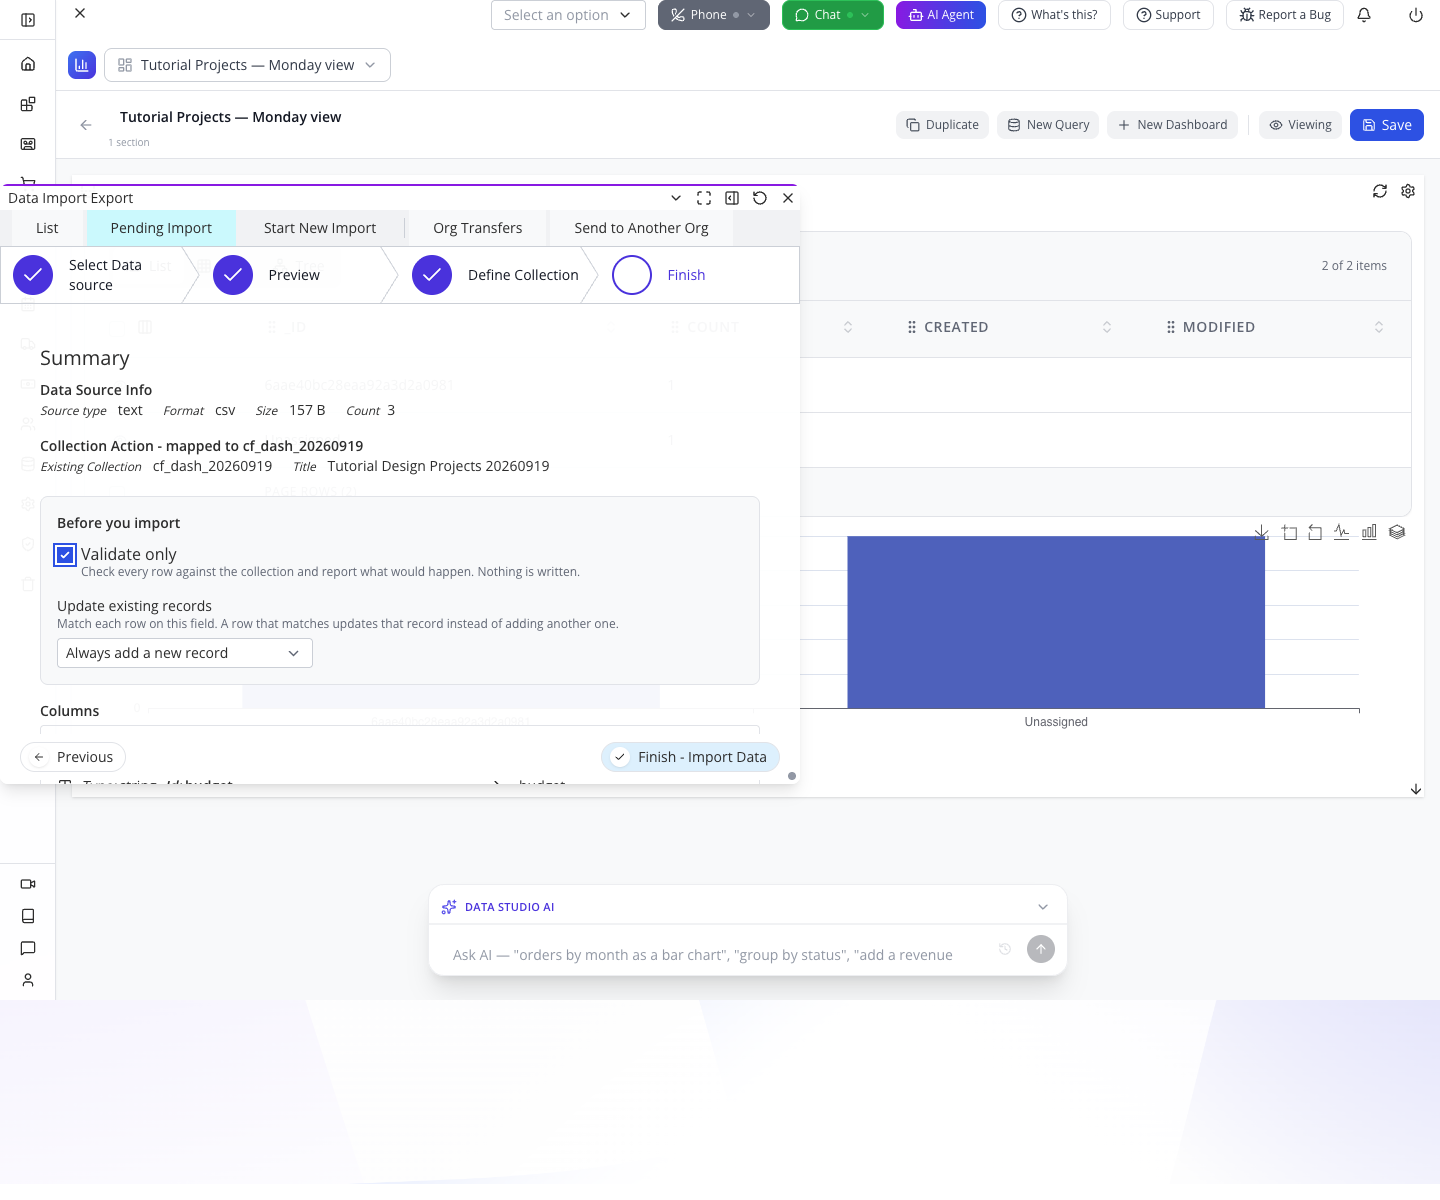
Task: Click the blue bar-chart dashboard icon
Action: tap(82, 65)
